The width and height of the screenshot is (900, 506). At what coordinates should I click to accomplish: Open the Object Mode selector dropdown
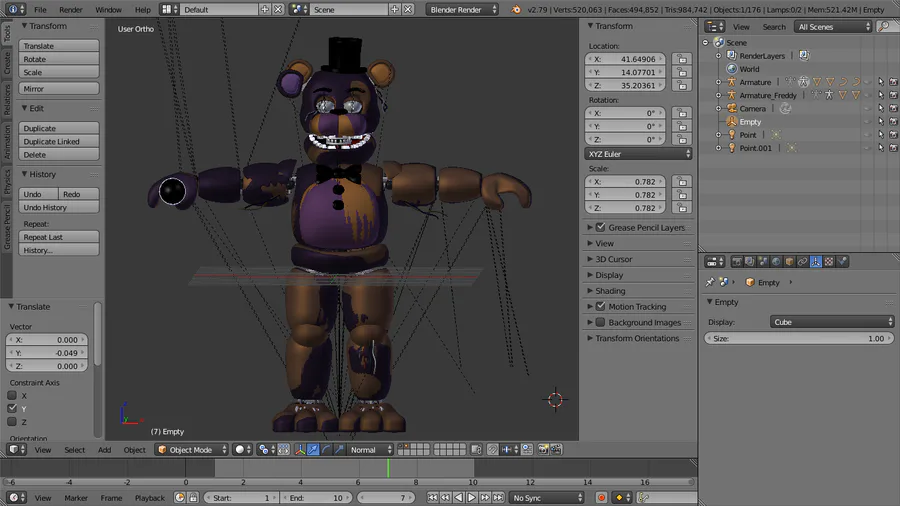192,450
